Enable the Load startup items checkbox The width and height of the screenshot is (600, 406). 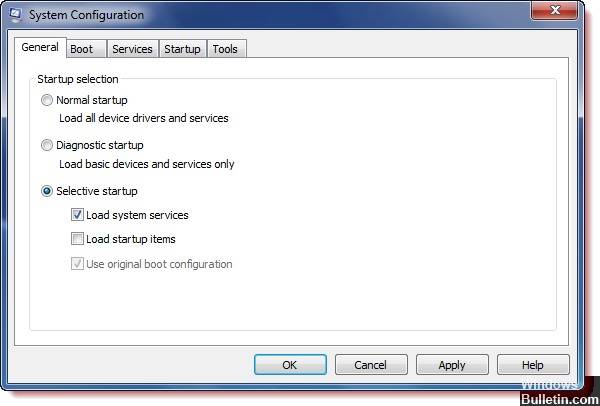77,239
